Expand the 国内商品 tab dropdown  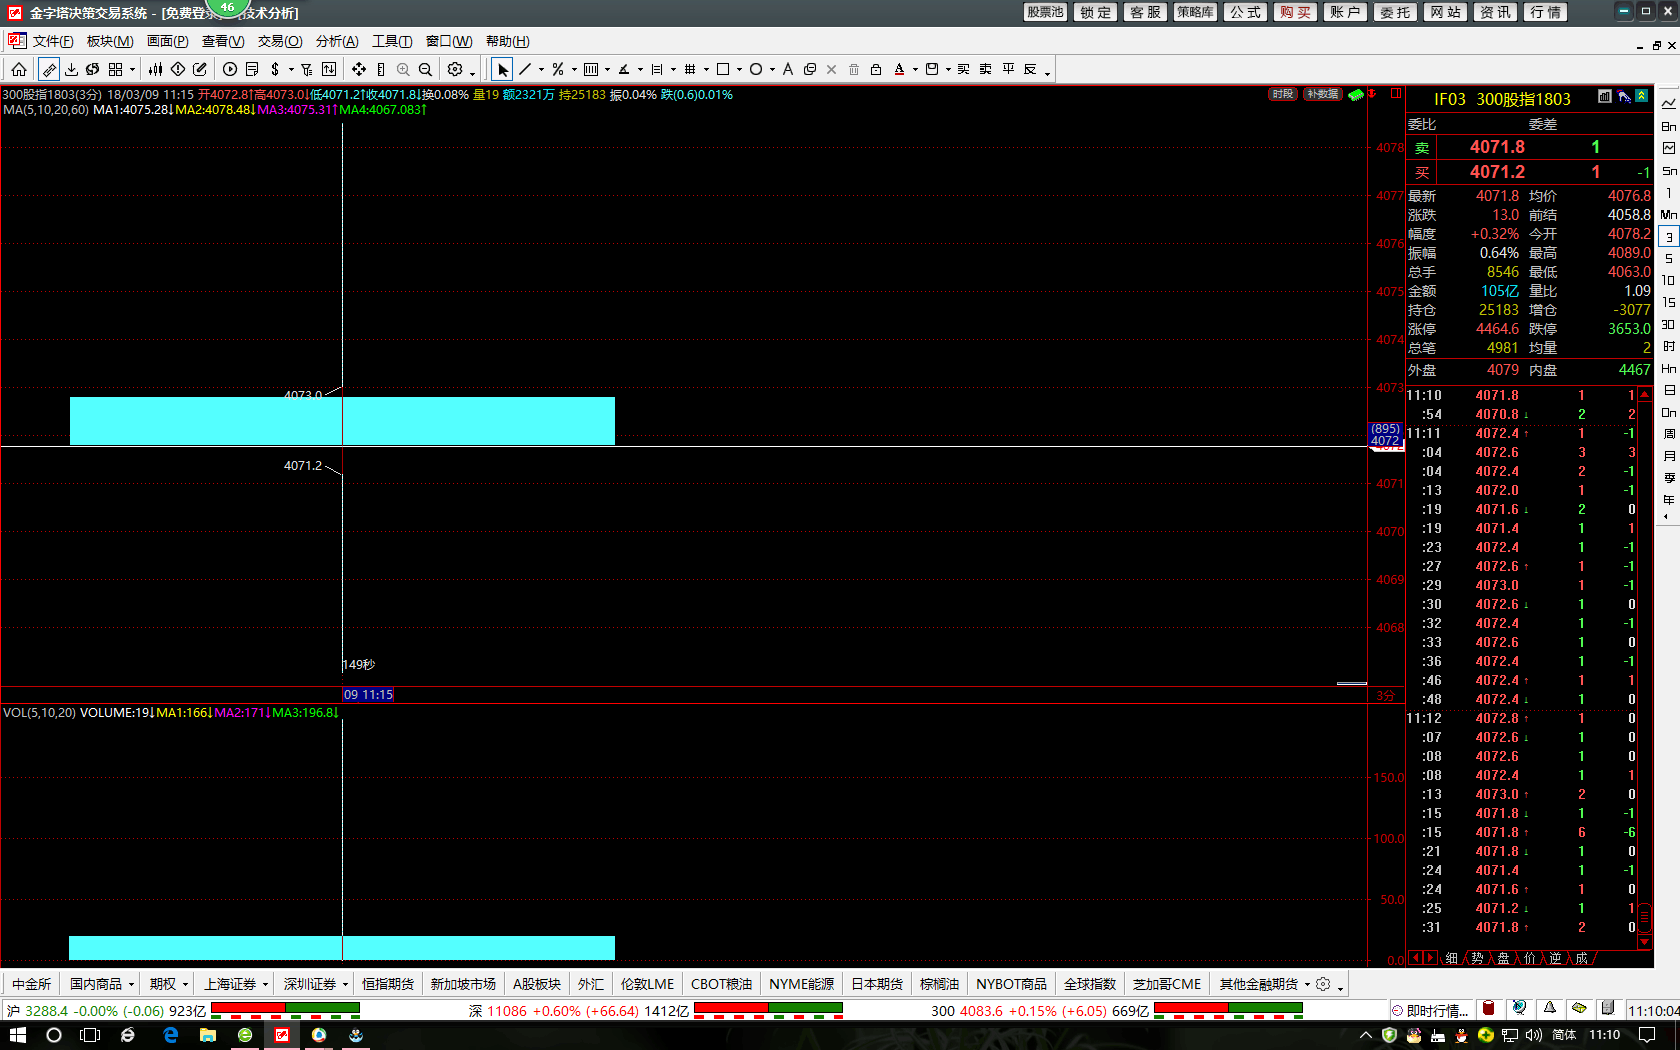(131, 985)
